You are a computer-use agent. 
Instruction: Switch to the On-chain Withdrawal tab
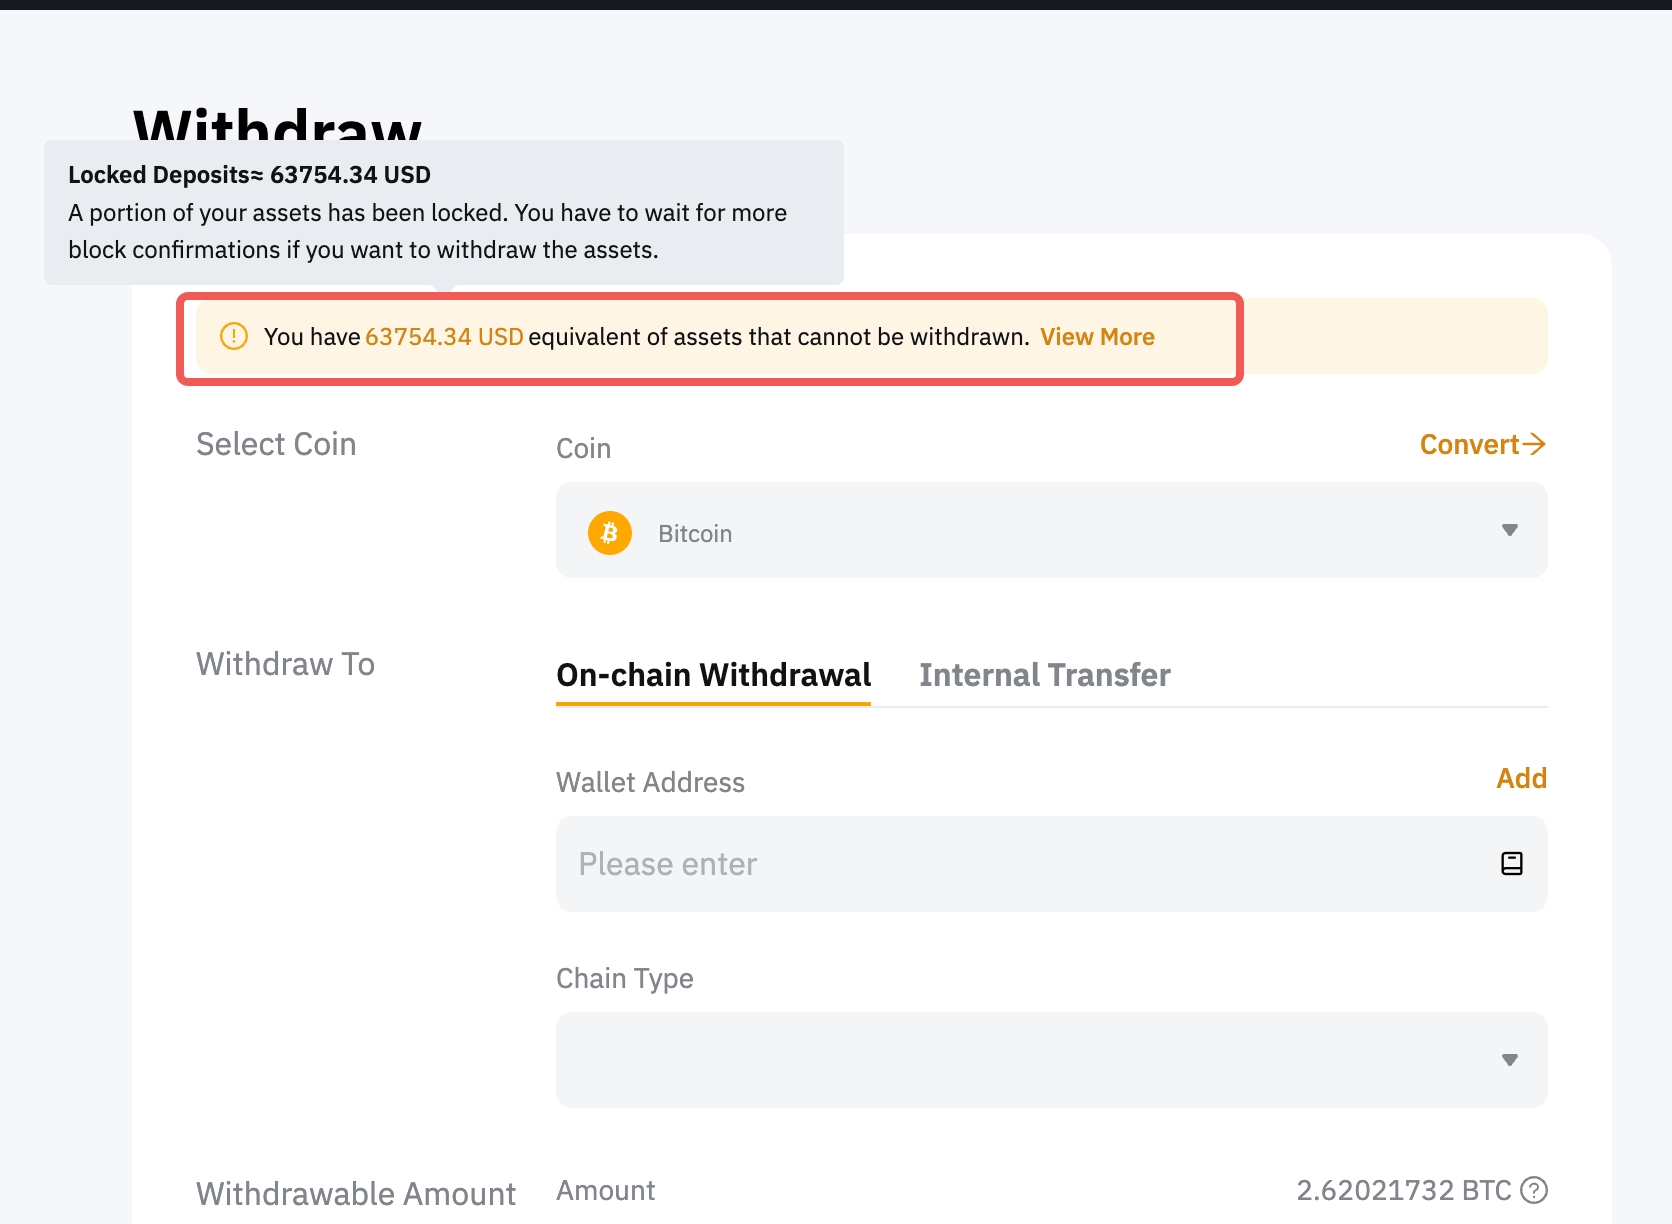click(713, 675)
